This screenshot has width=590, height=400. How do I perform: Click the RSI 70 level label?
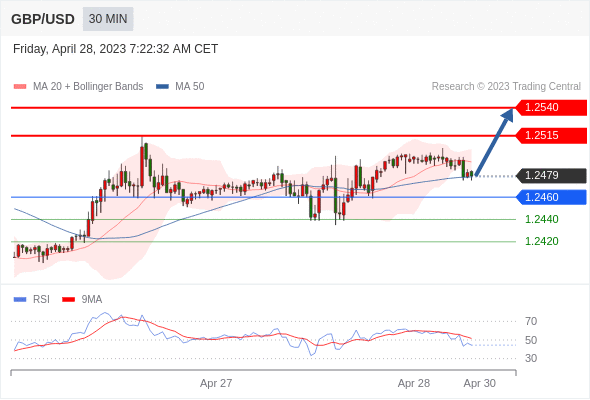coord(531,321)
